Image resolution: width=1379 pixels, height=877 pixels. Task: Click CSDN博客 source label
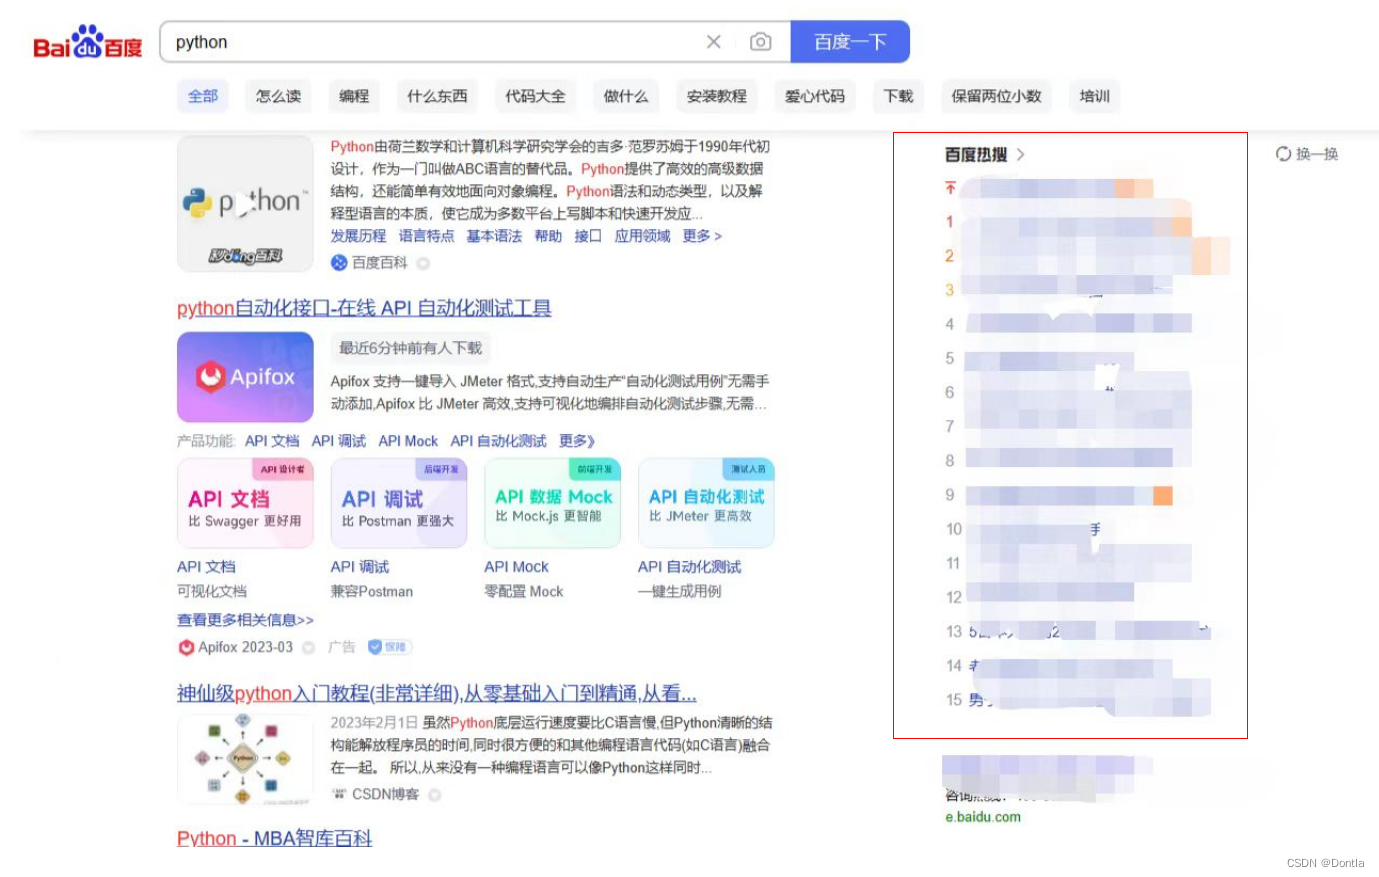coord(385,794)
